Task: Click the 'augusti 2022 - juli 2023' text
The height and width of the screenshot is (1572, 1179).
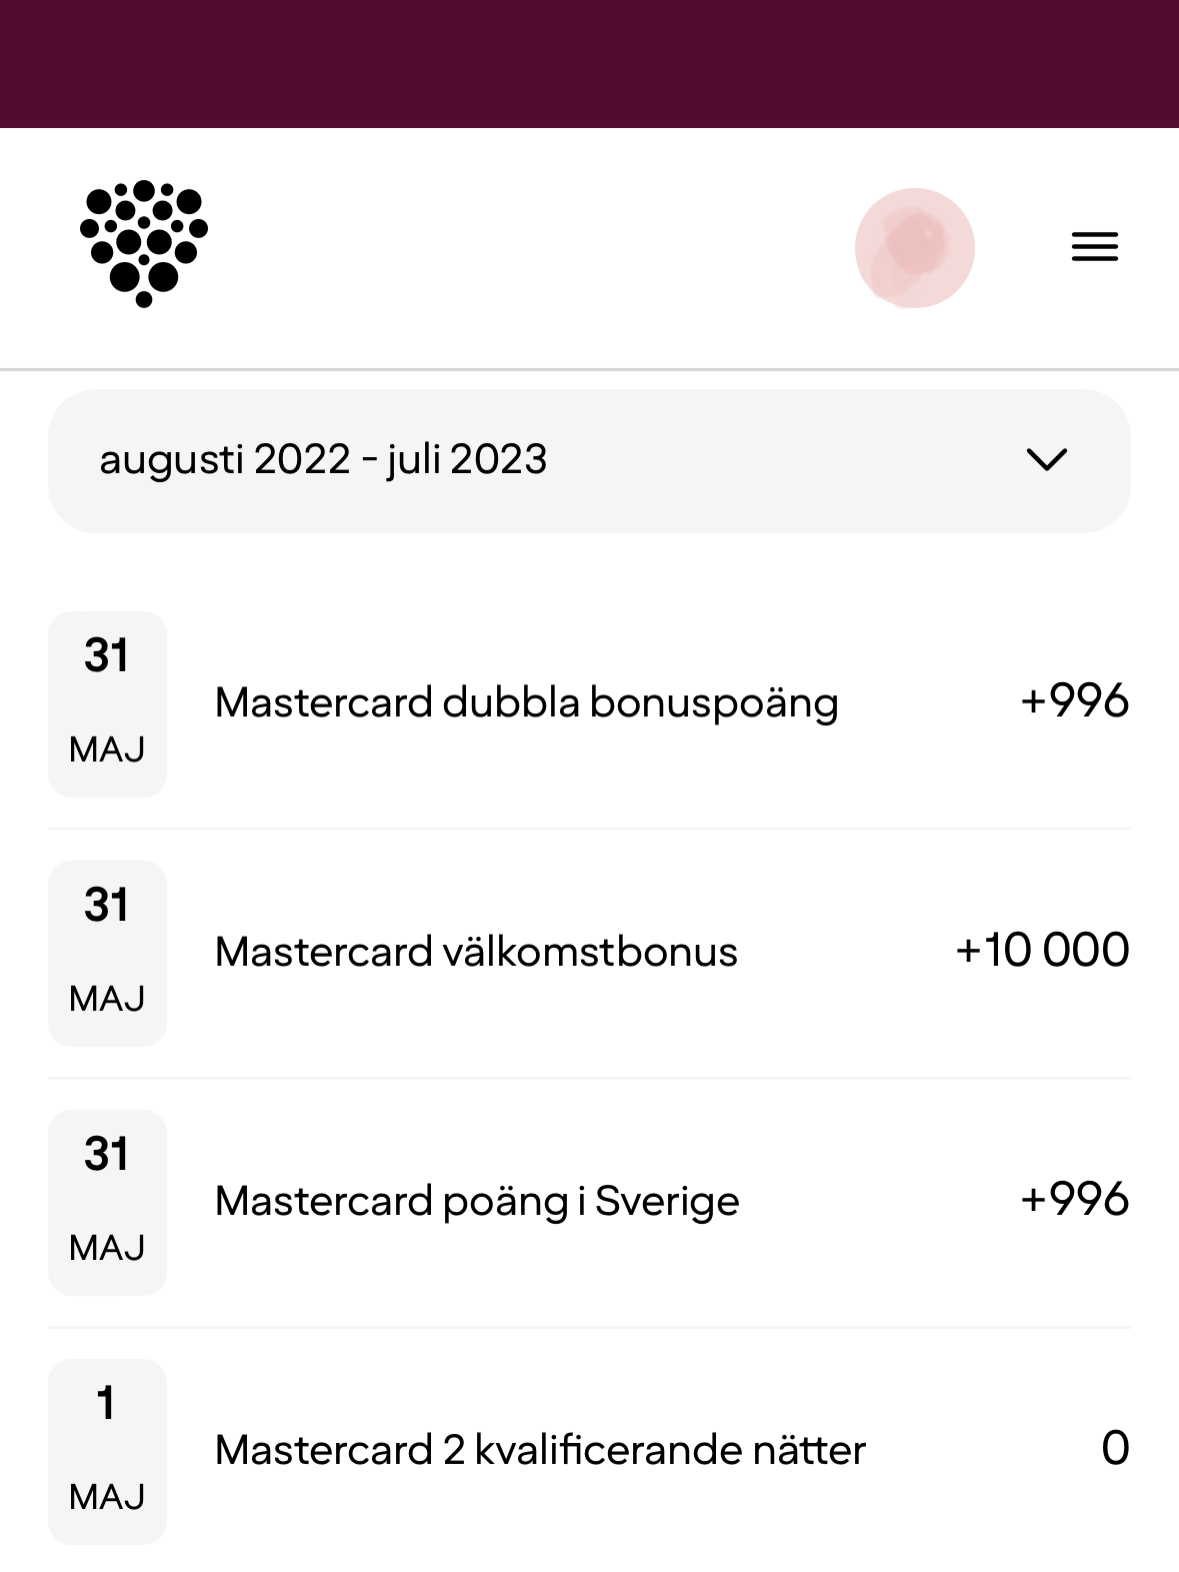Action: pyautogui.click(x=323, y=460)
